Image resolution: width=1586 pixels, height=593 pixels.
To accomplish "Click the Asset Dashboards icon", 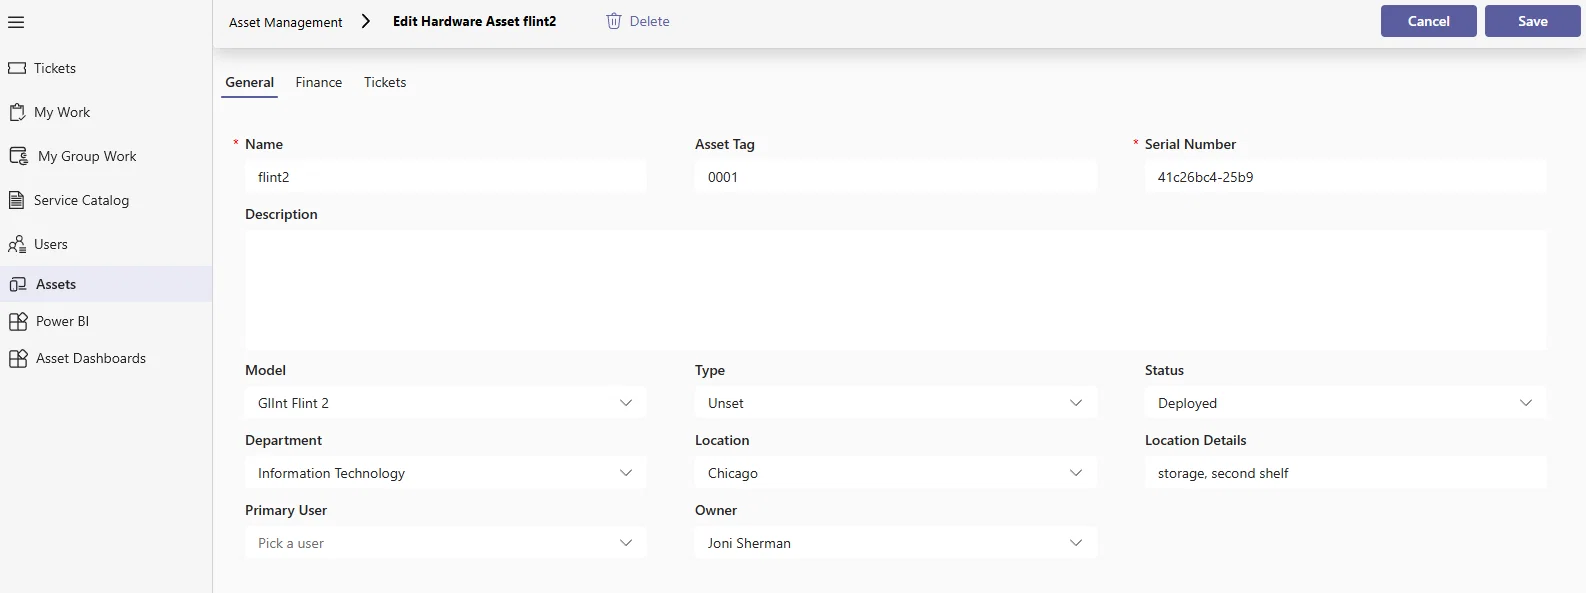I will pos(18,358).
